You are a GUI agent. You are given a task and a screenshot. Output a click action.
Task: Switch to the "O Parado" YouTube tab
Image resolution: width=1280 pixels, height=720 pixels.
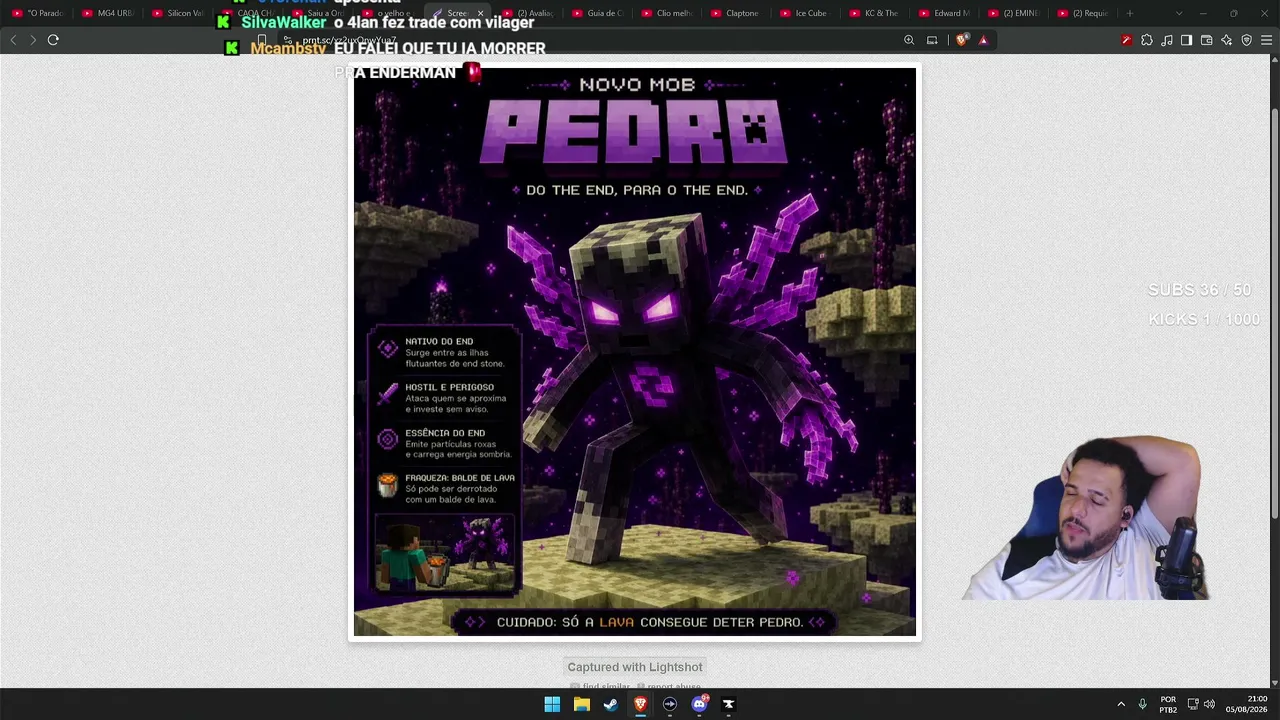coord(38,13)
